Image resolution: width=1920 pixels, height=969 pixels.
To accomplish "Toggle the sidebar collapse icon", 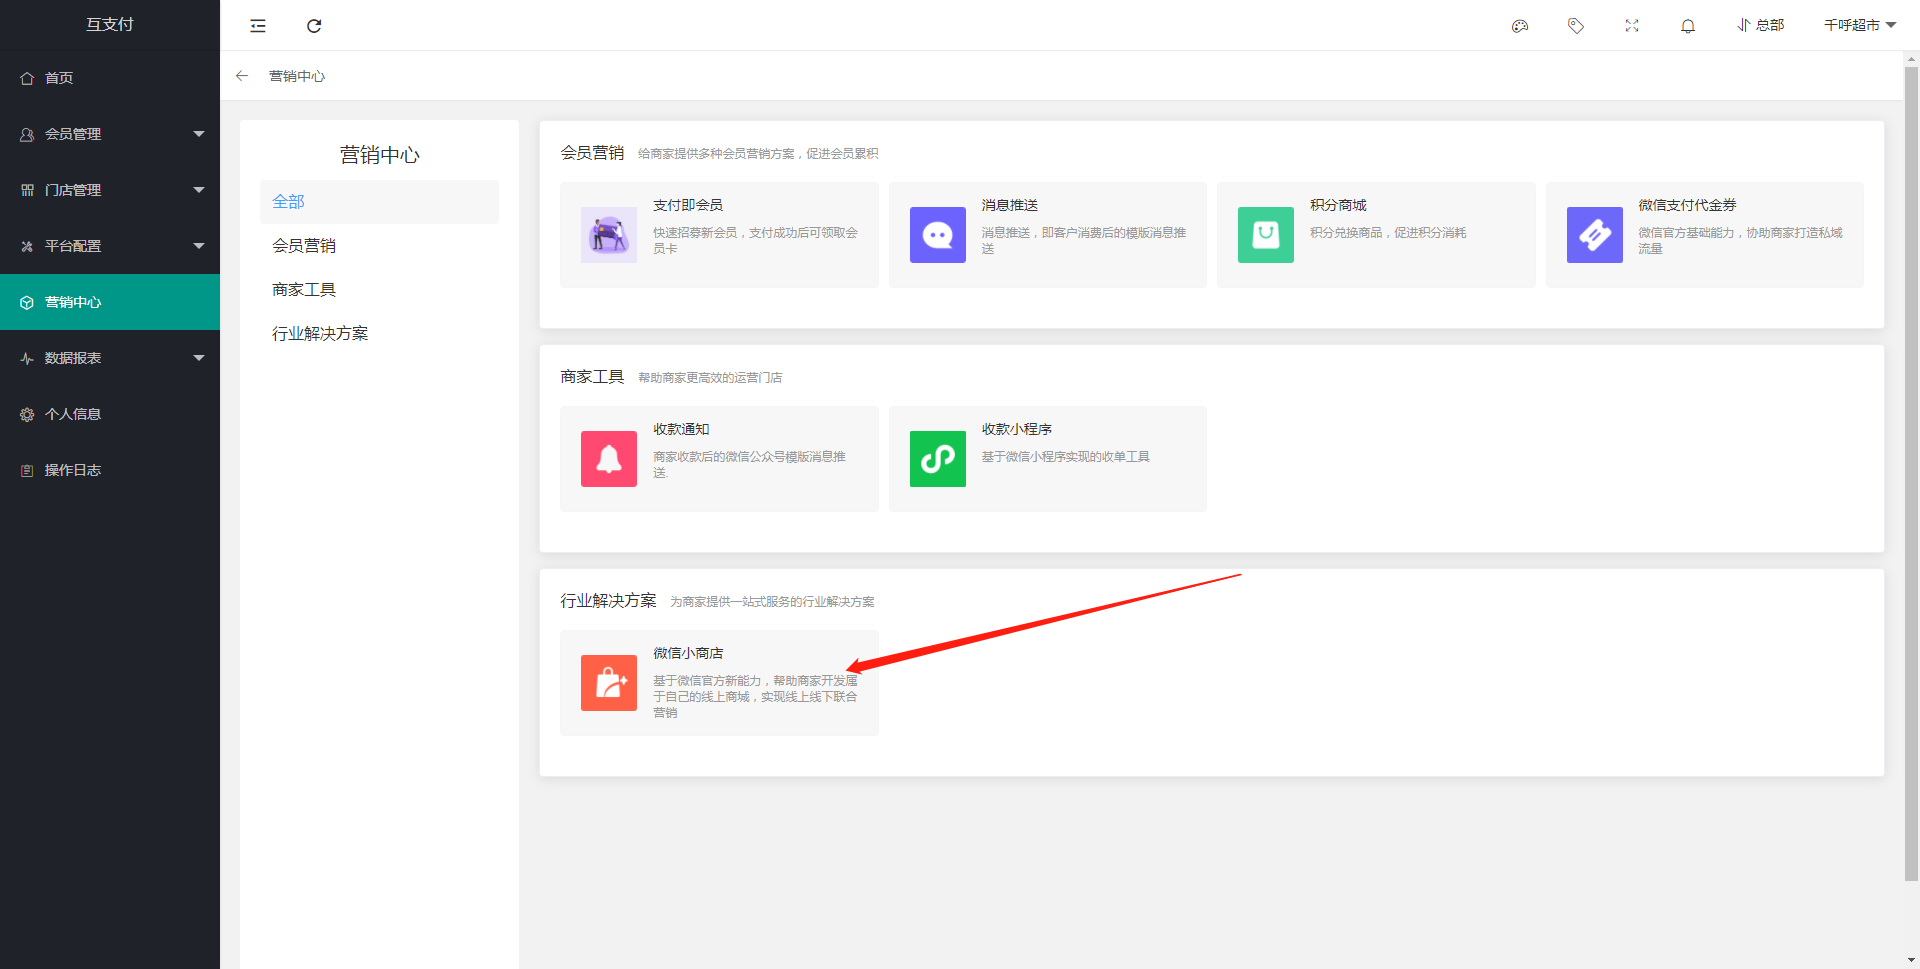I will pyautogui.click(x=258, y=26).
